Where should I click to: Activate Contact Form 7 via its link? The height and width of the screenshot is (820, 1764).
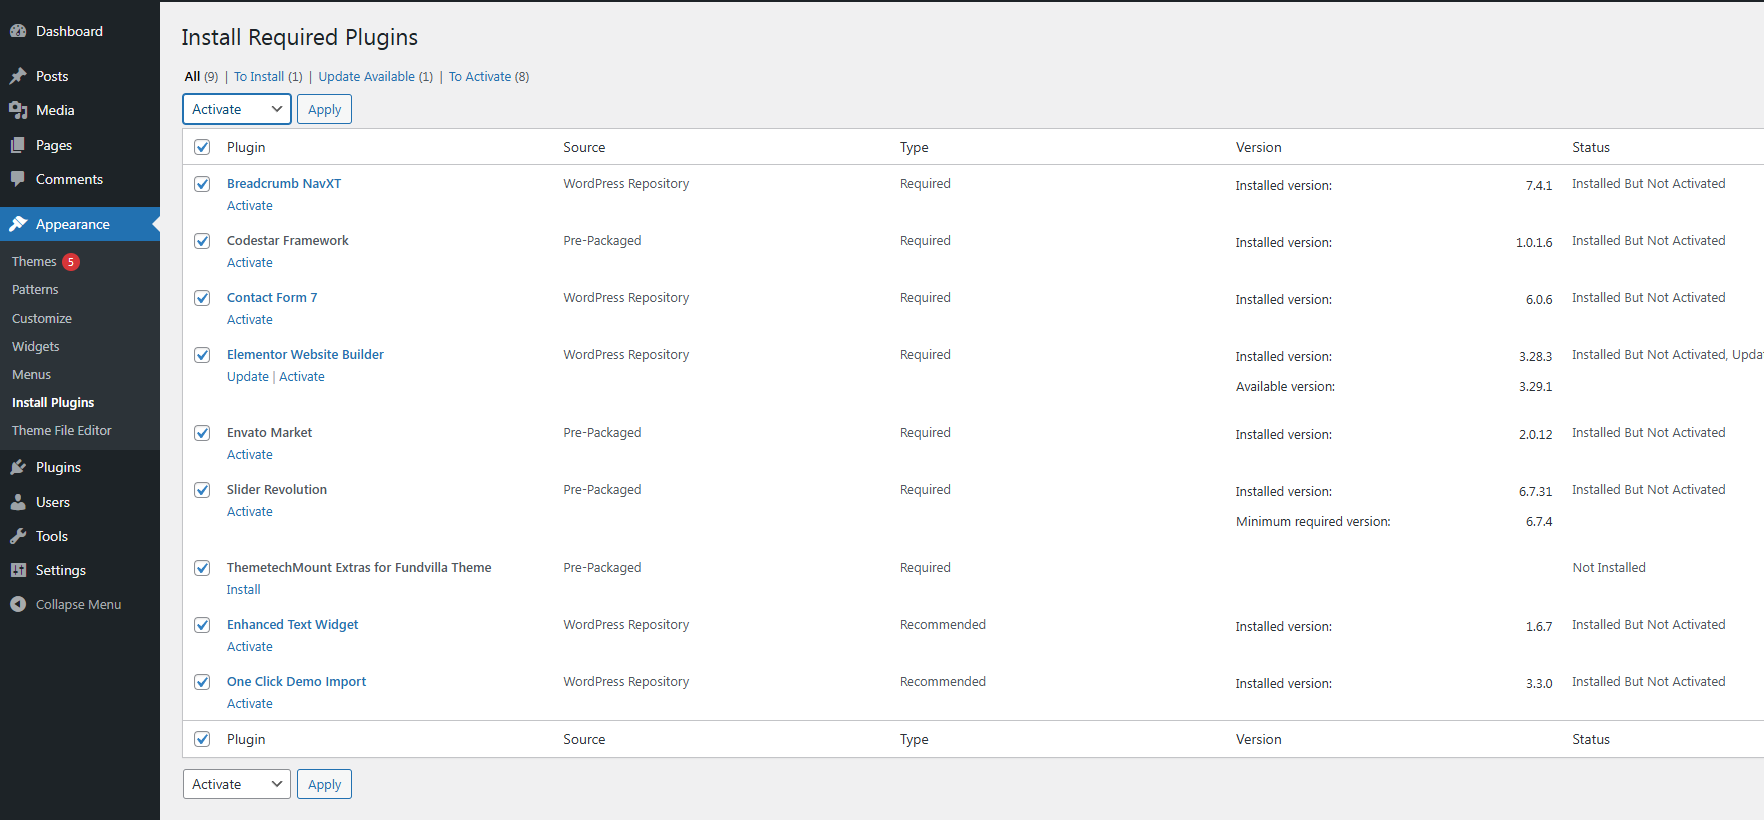pos(250,319)
